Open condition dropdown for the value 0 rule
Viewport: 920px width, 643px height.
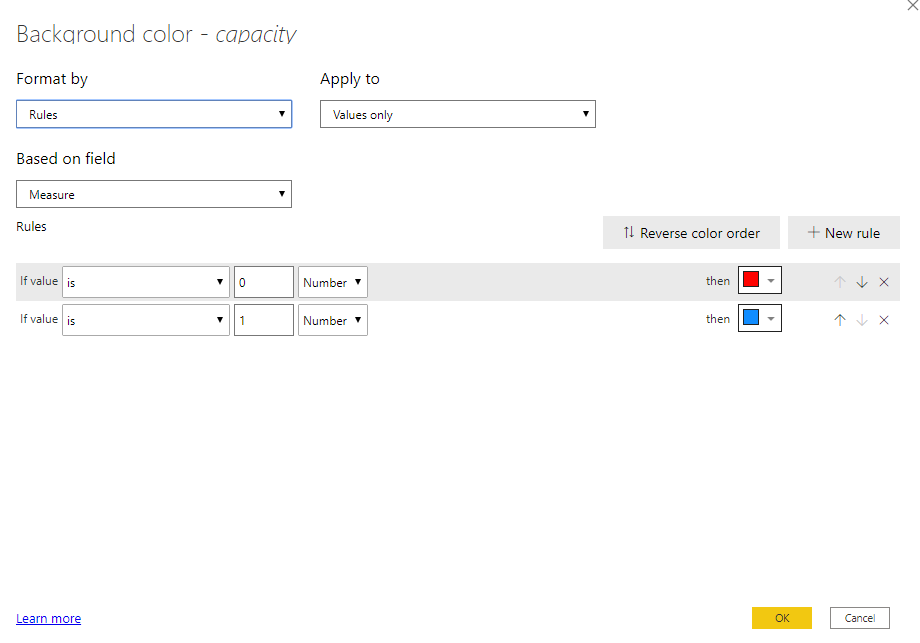pos(146,282)
